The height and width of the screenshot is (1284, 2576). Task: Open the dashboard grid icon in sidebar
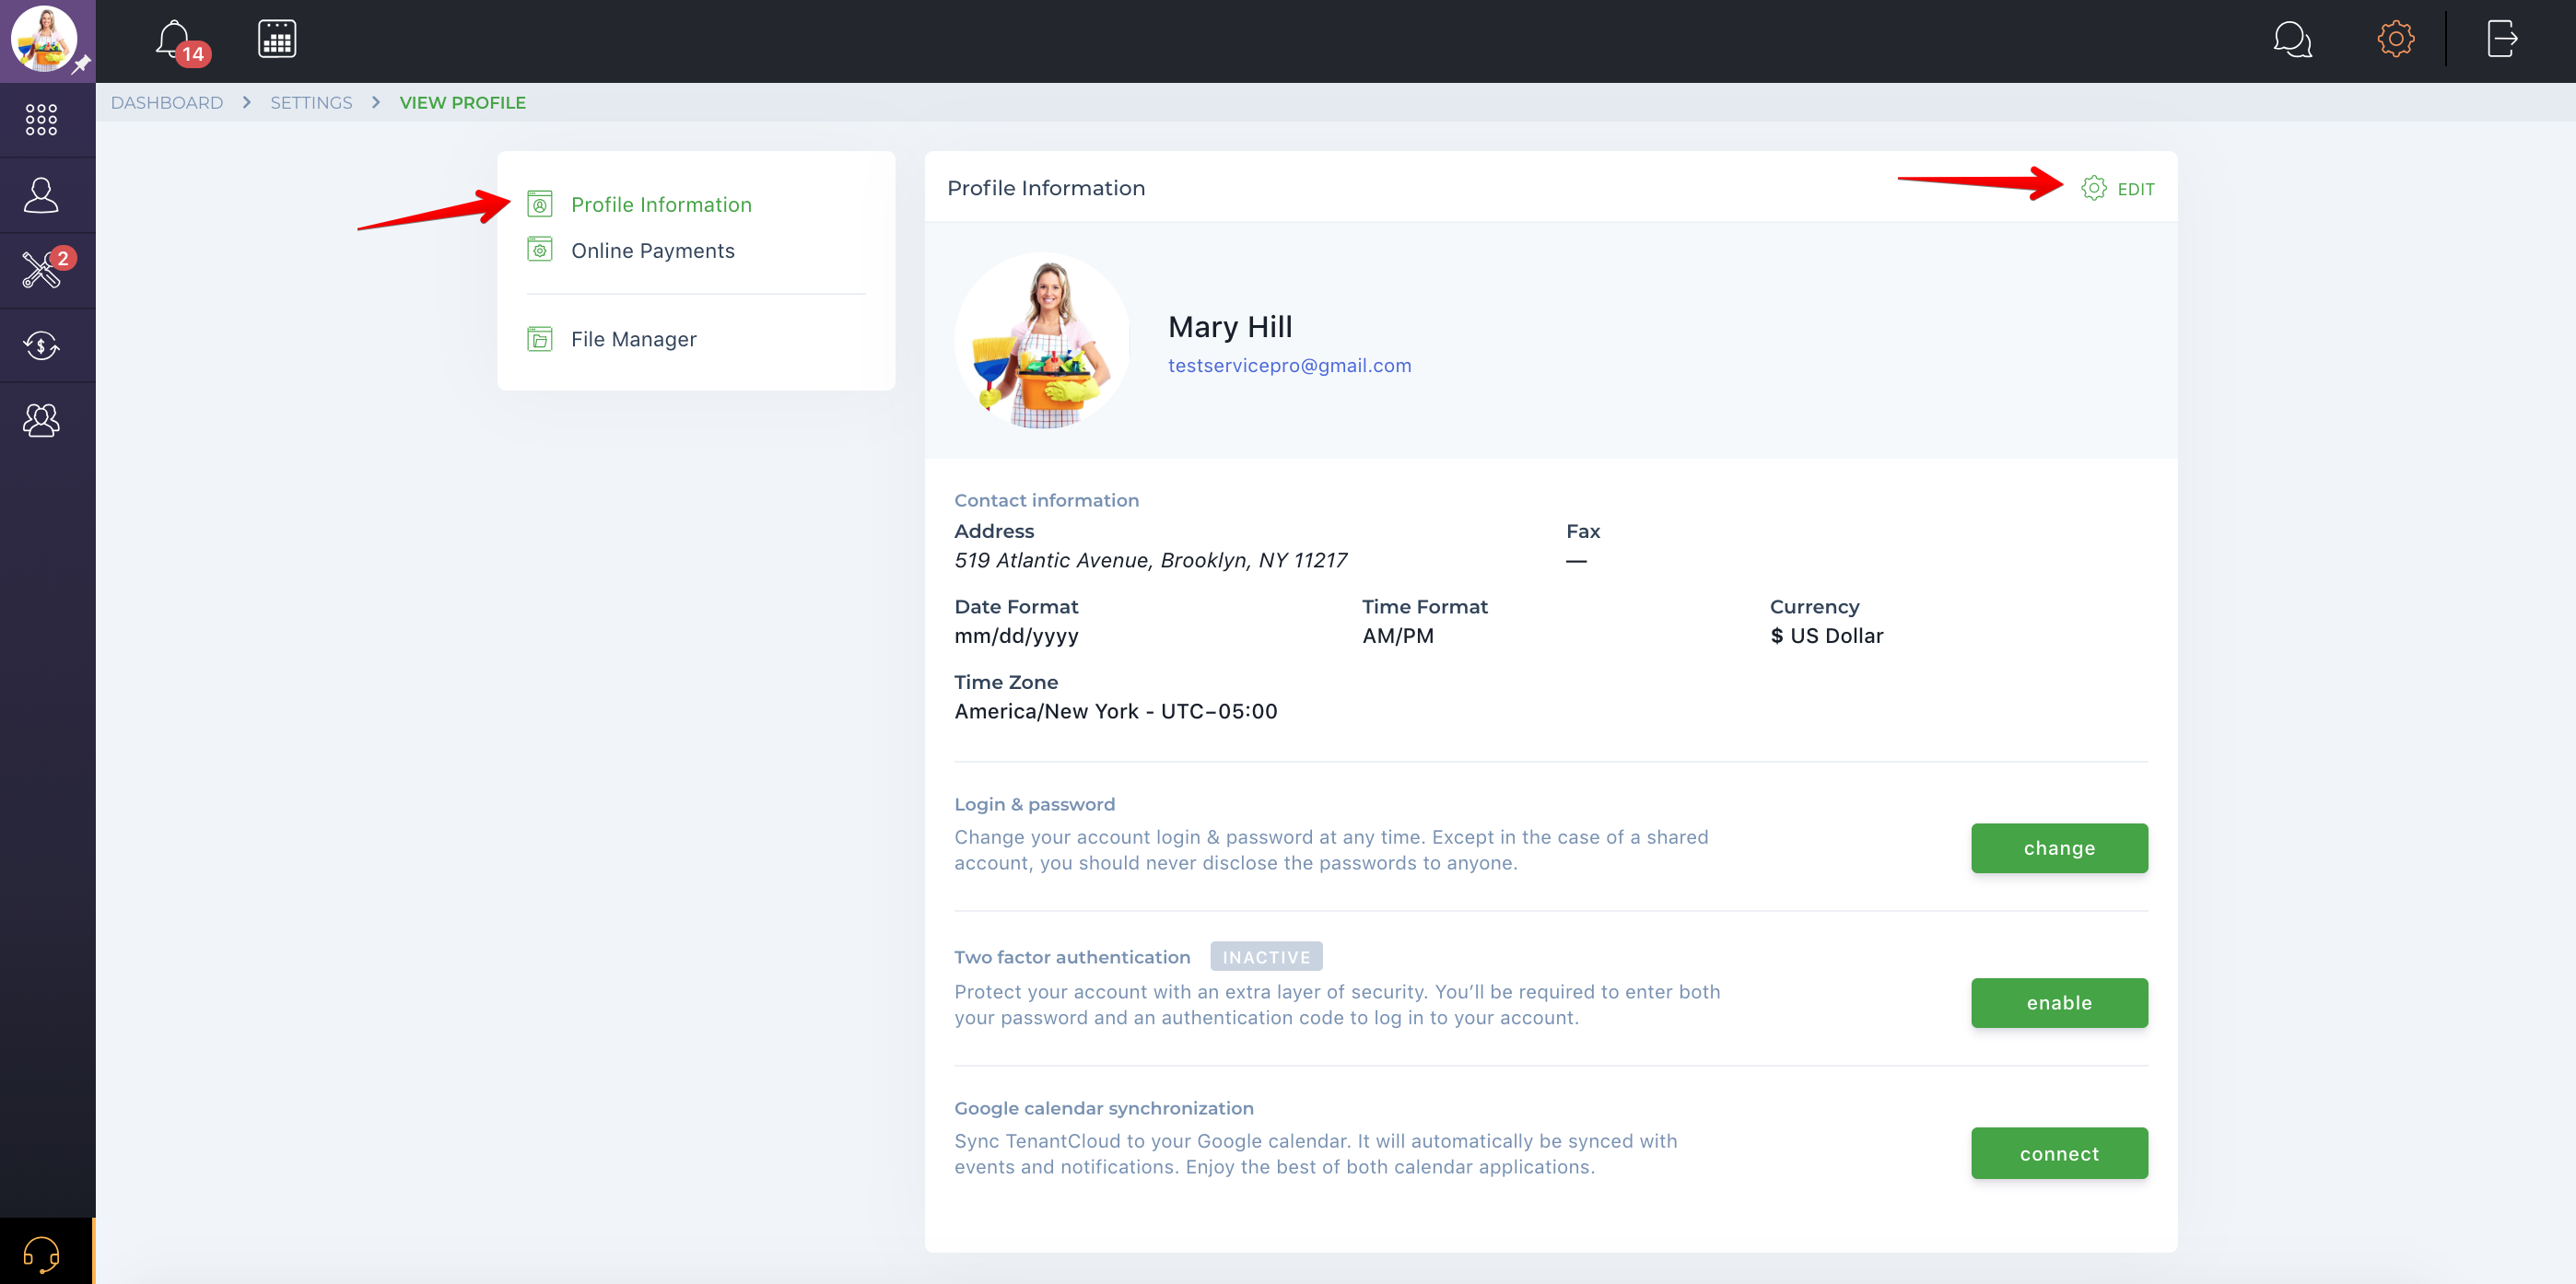point(41,119)
